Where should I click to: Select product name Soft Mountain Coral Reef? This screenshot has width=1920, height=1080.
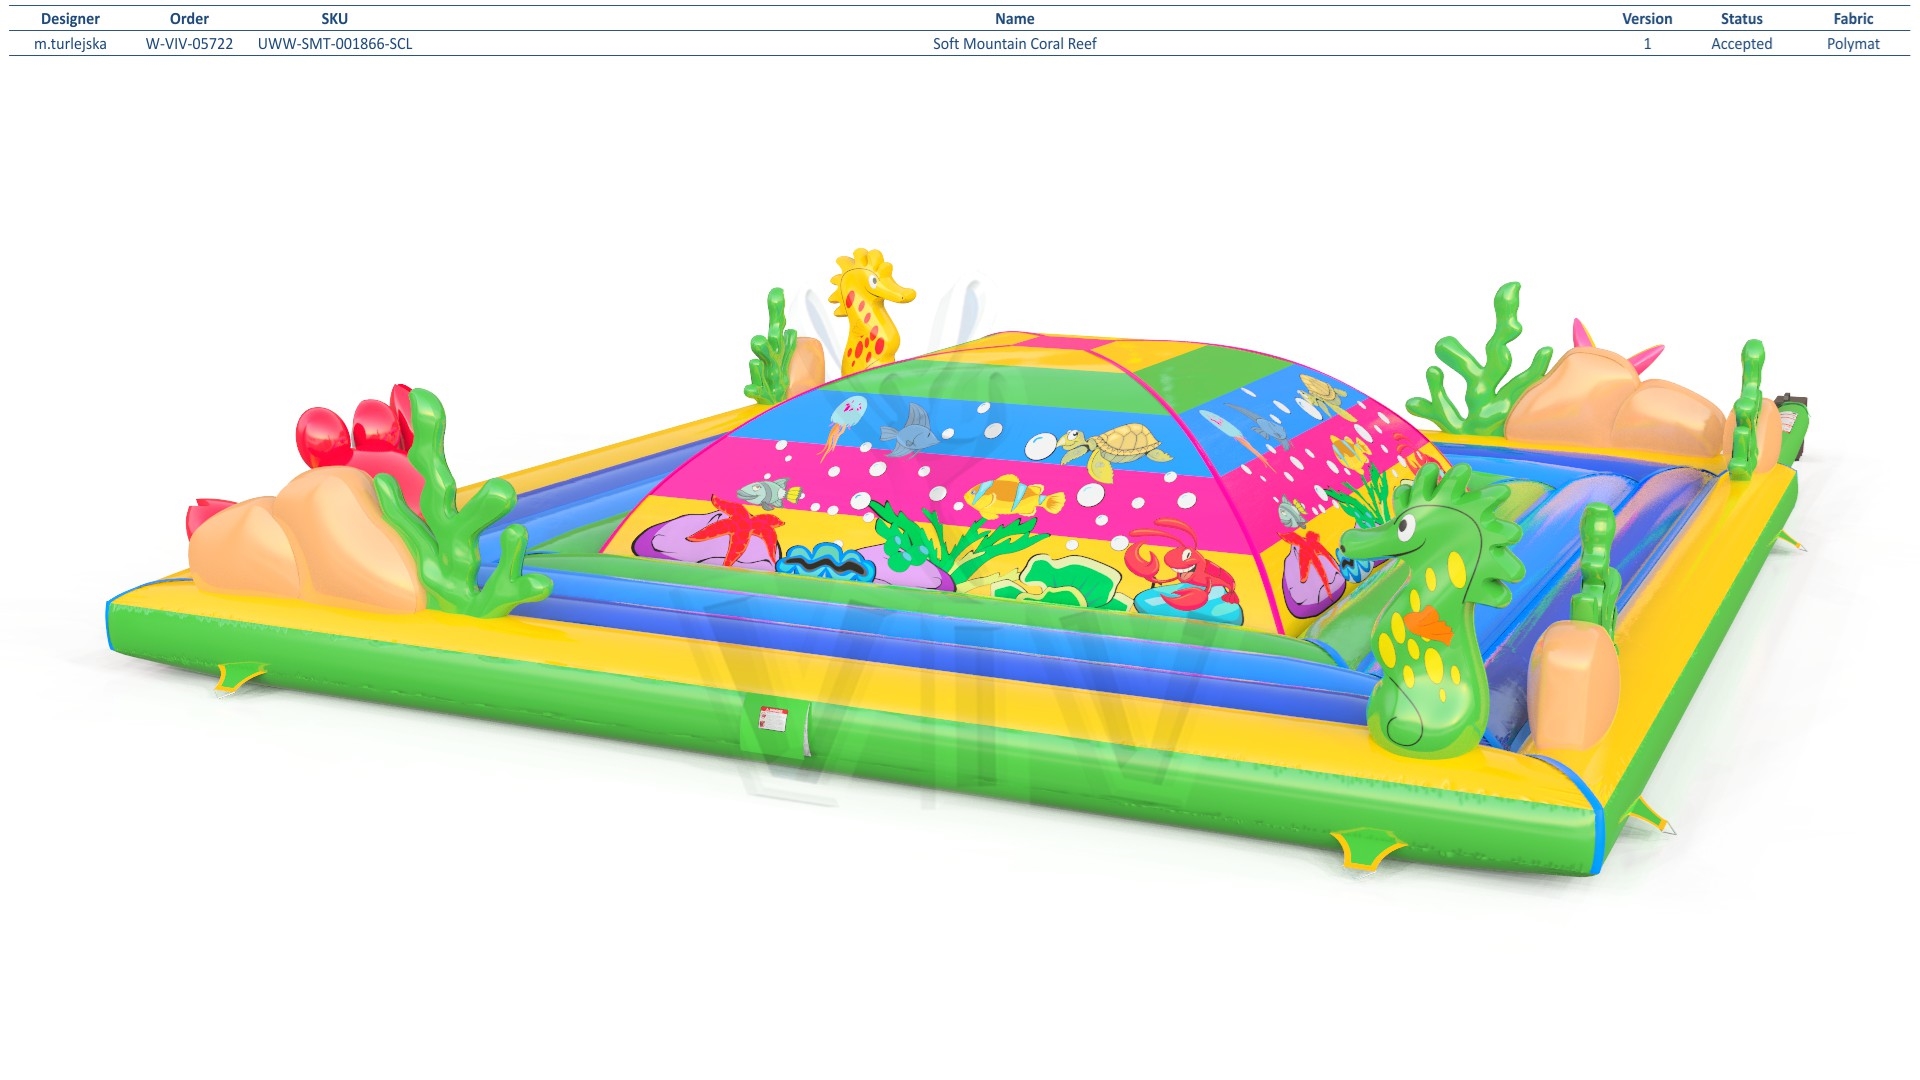coord(1014,44)
